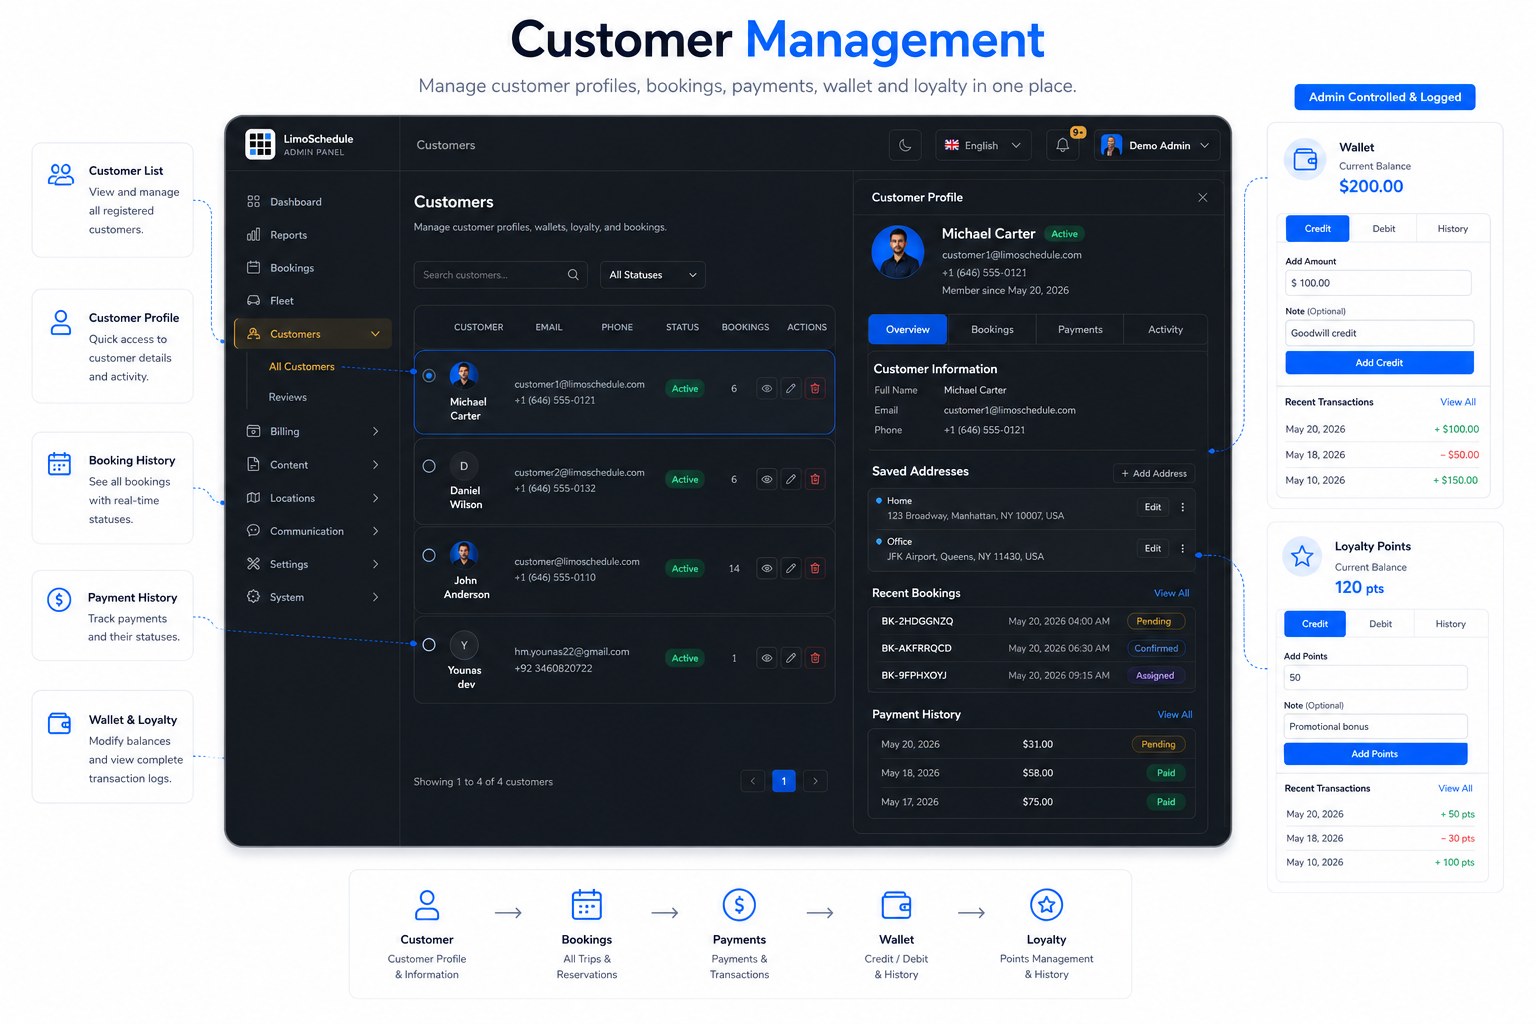Collapse the Customers sidebar menu

pyautogui.click(x=375, y=334)
